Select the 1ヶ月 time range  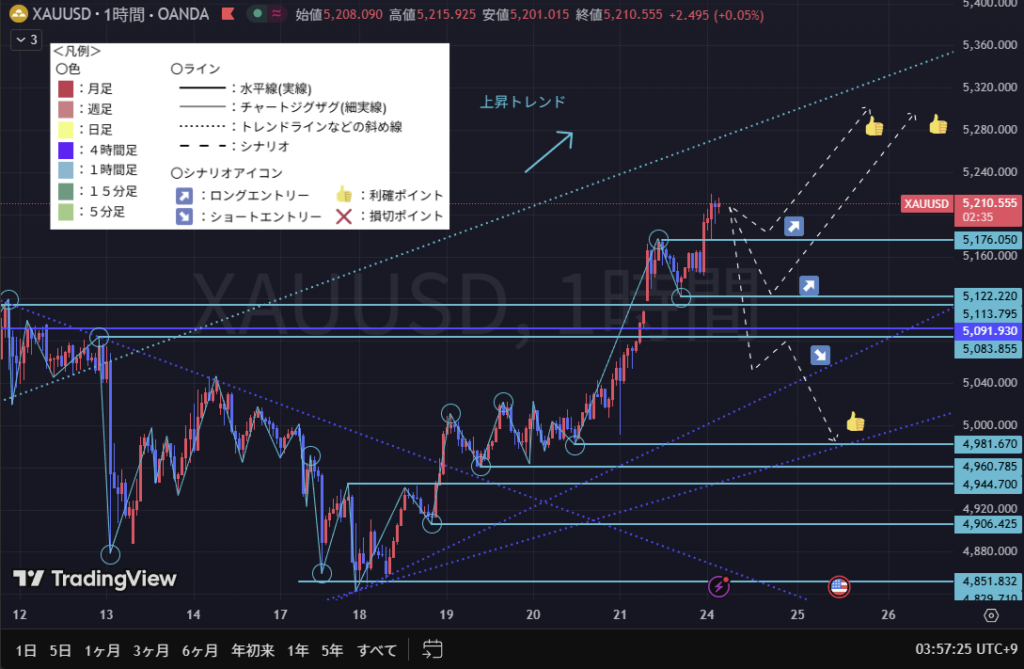[x=104, y=649]
